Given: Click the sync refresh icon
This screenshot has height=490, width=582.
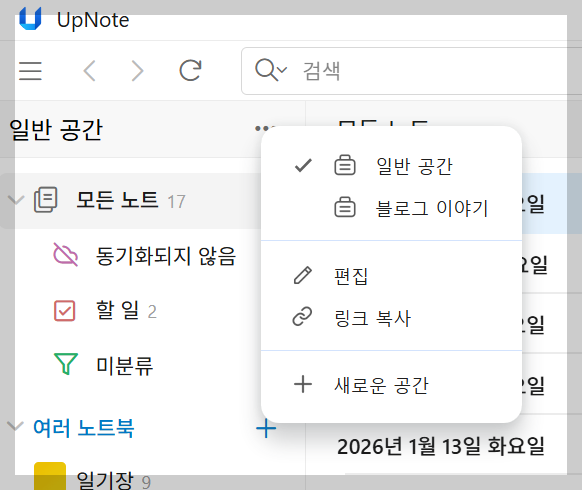Looking at the screenshot, I should click(x=190, y=71).
